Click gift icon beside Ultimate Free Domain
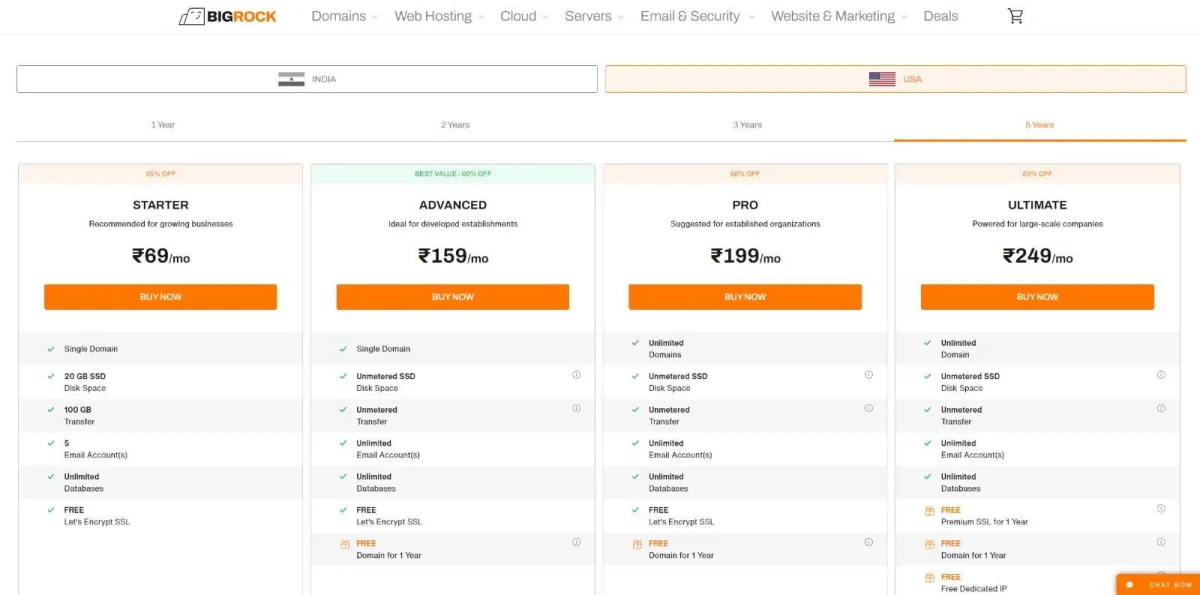 pyautogui.click(x=930, y=544)
